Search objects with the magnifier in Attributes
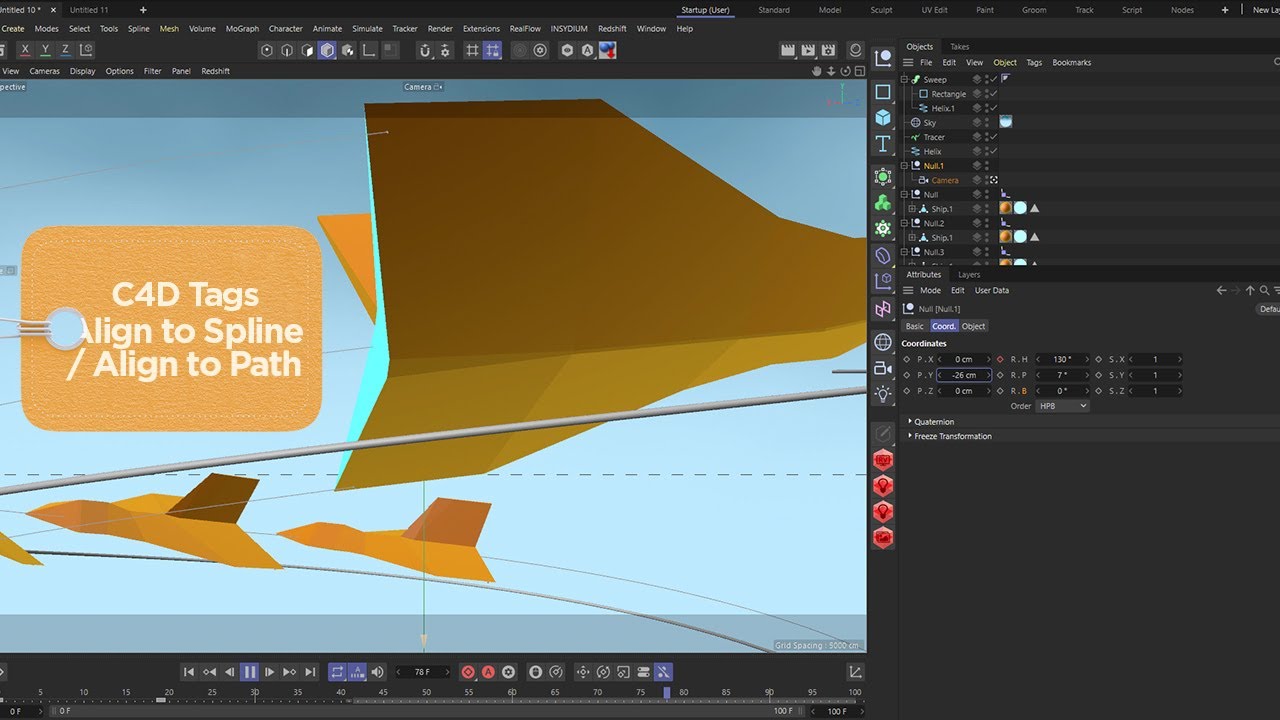Viewport: 1280px width, 720px height. tap(1265, 290)
